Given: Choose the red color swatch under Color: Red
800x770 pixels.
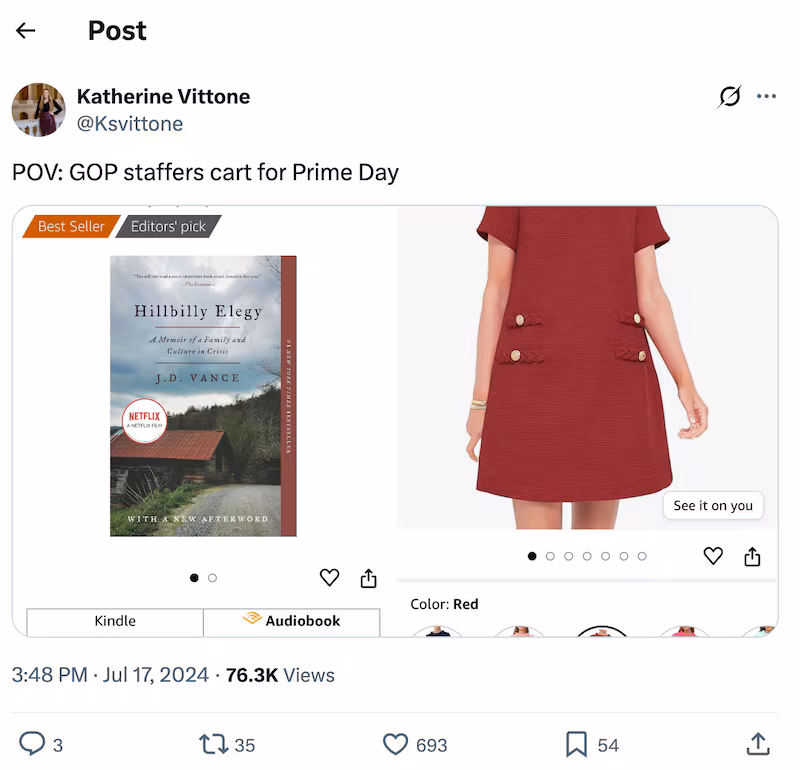Looking at the screenshot, I should pyautogui.click(x=602, y=636).
